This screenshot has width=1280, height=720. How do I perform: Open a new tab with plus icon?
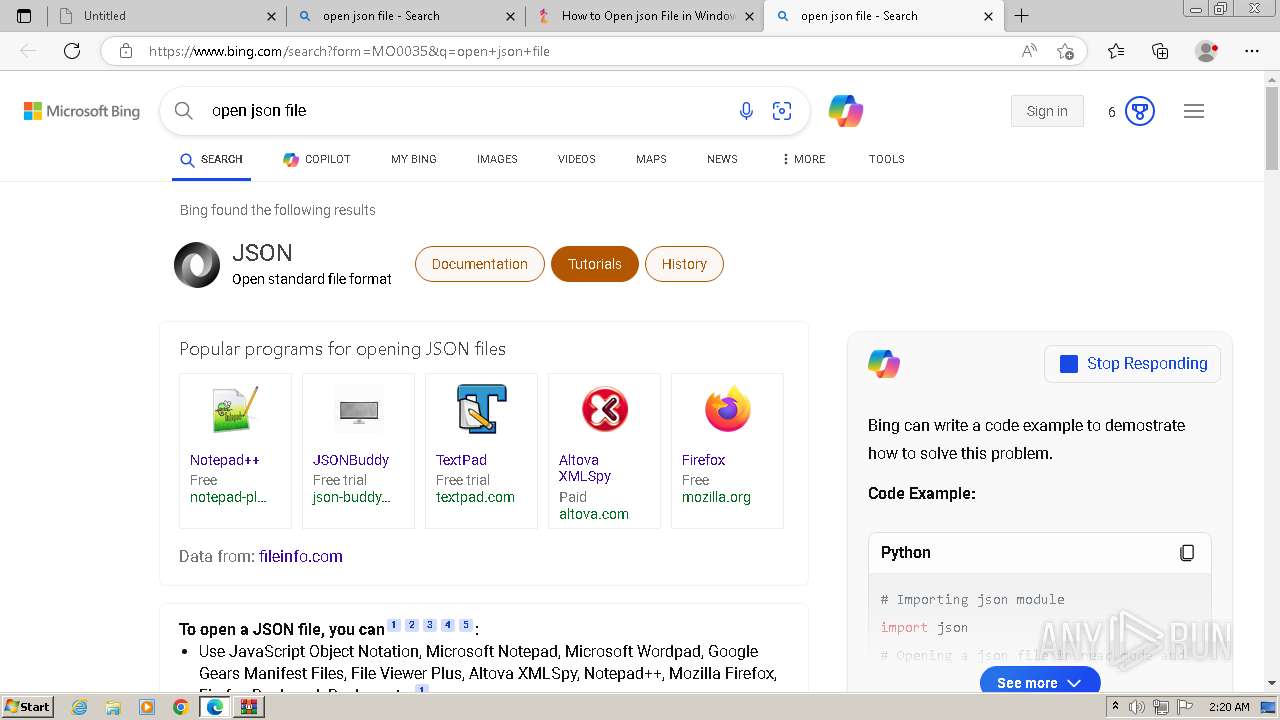[1021, 16]
